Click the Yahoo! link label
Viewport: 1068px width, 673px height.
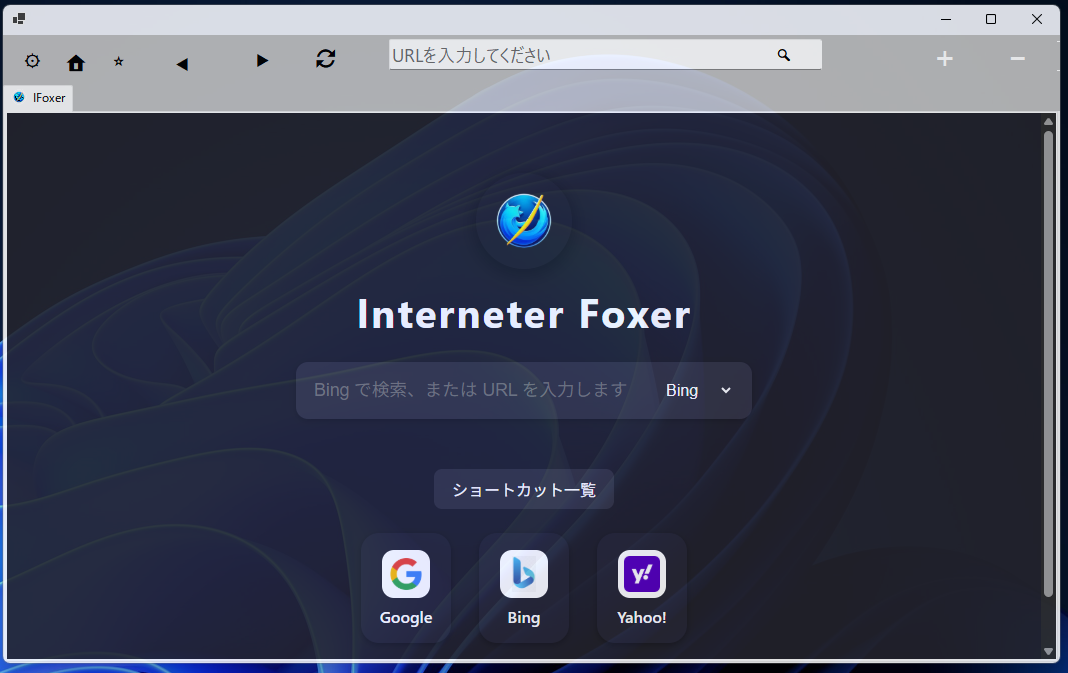pyautogui.click(x=641, y=617)
